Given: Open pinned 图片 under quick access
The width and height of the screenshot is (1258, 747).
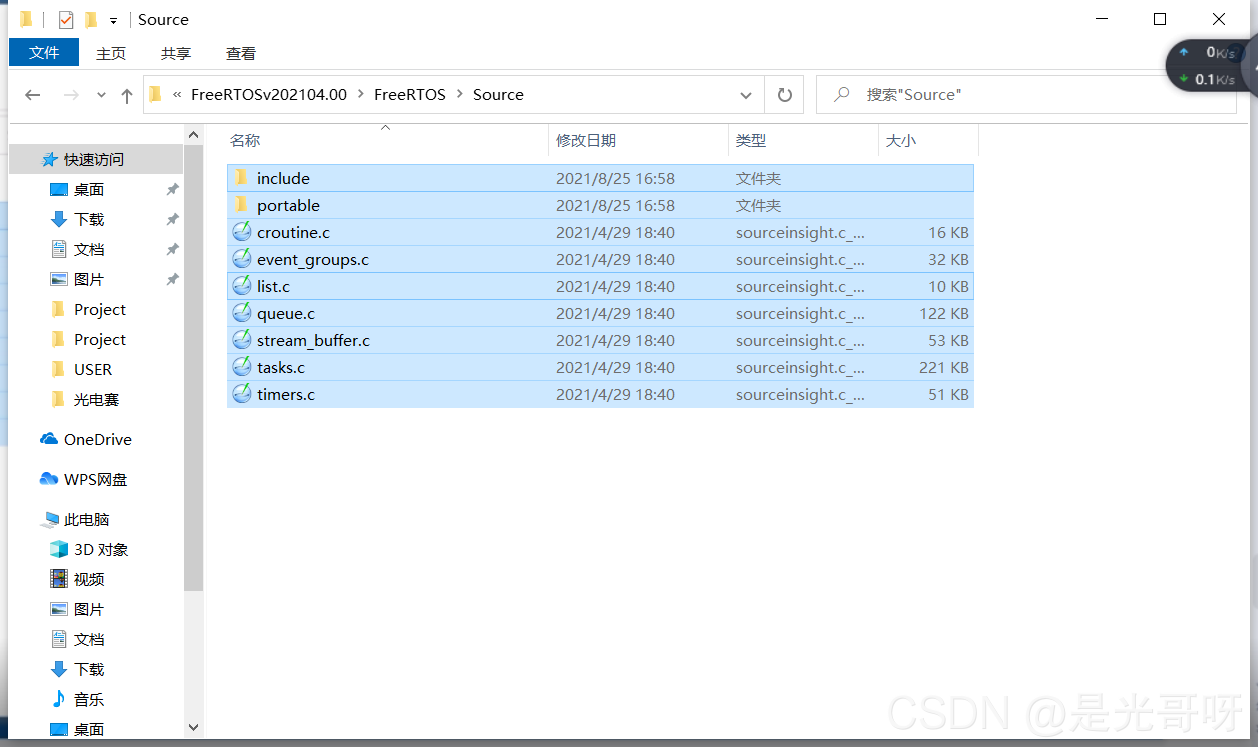Looking at the screenshot, I should (x=89, y=279).
